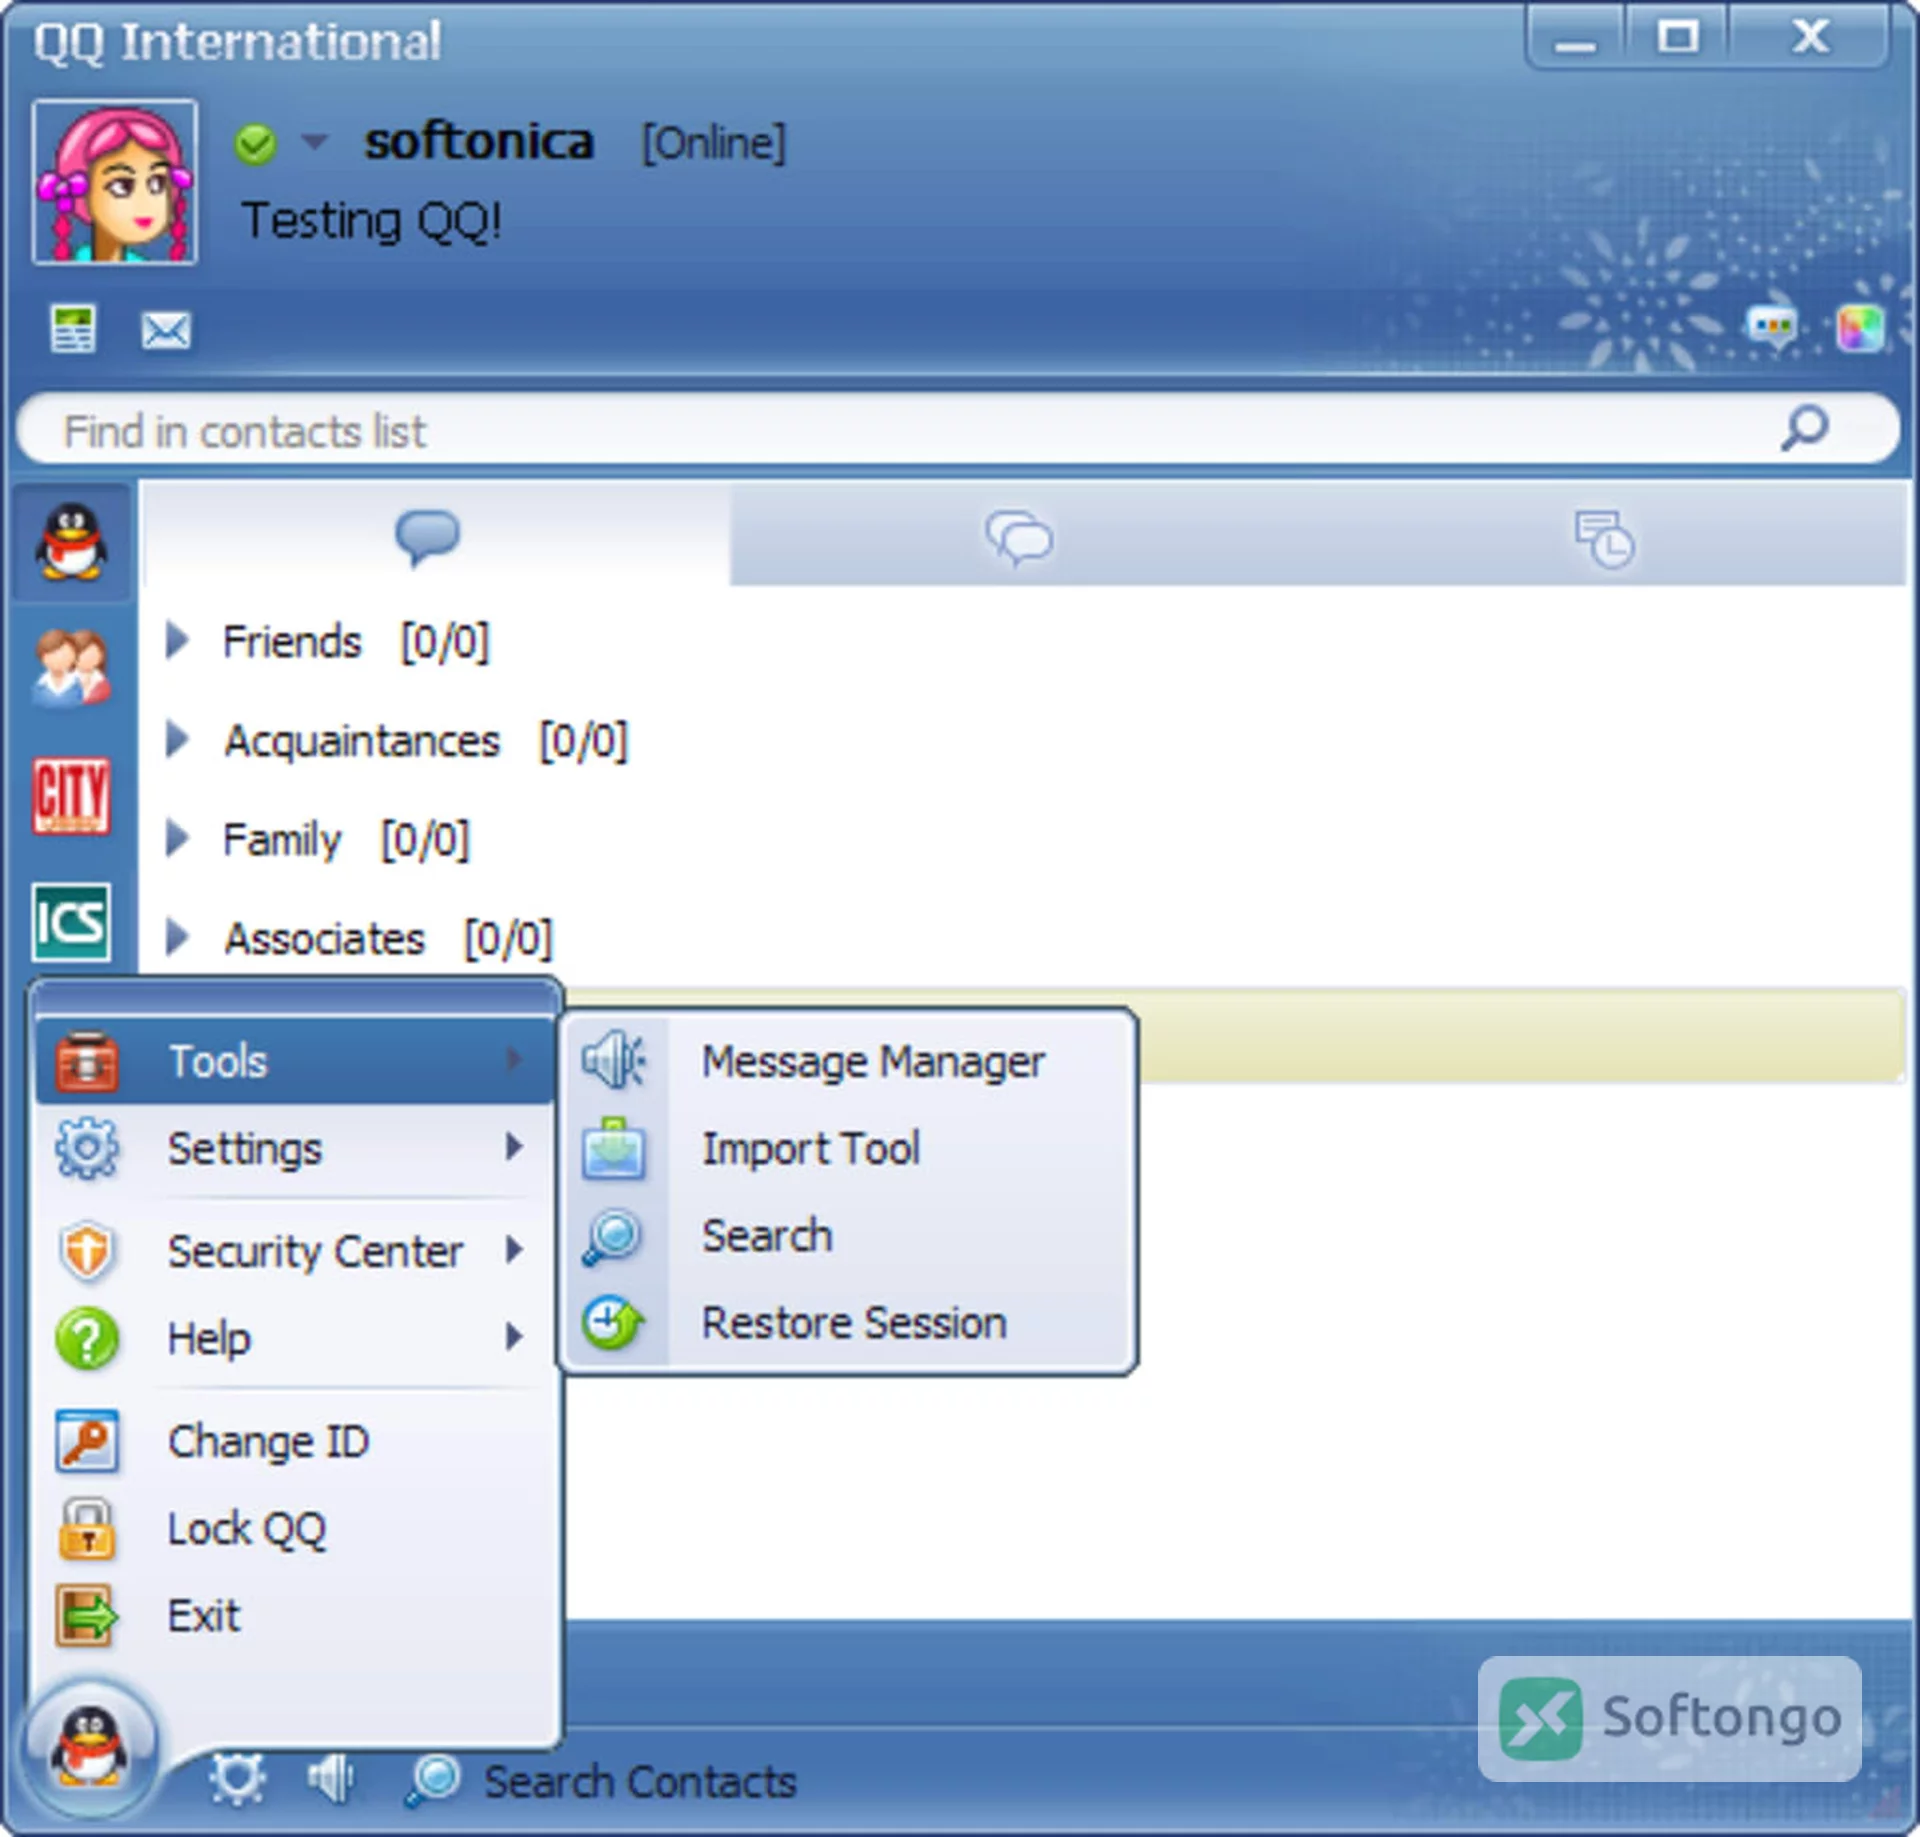
Task: Open the Security Center submenu
Action: click(295, 1250)
